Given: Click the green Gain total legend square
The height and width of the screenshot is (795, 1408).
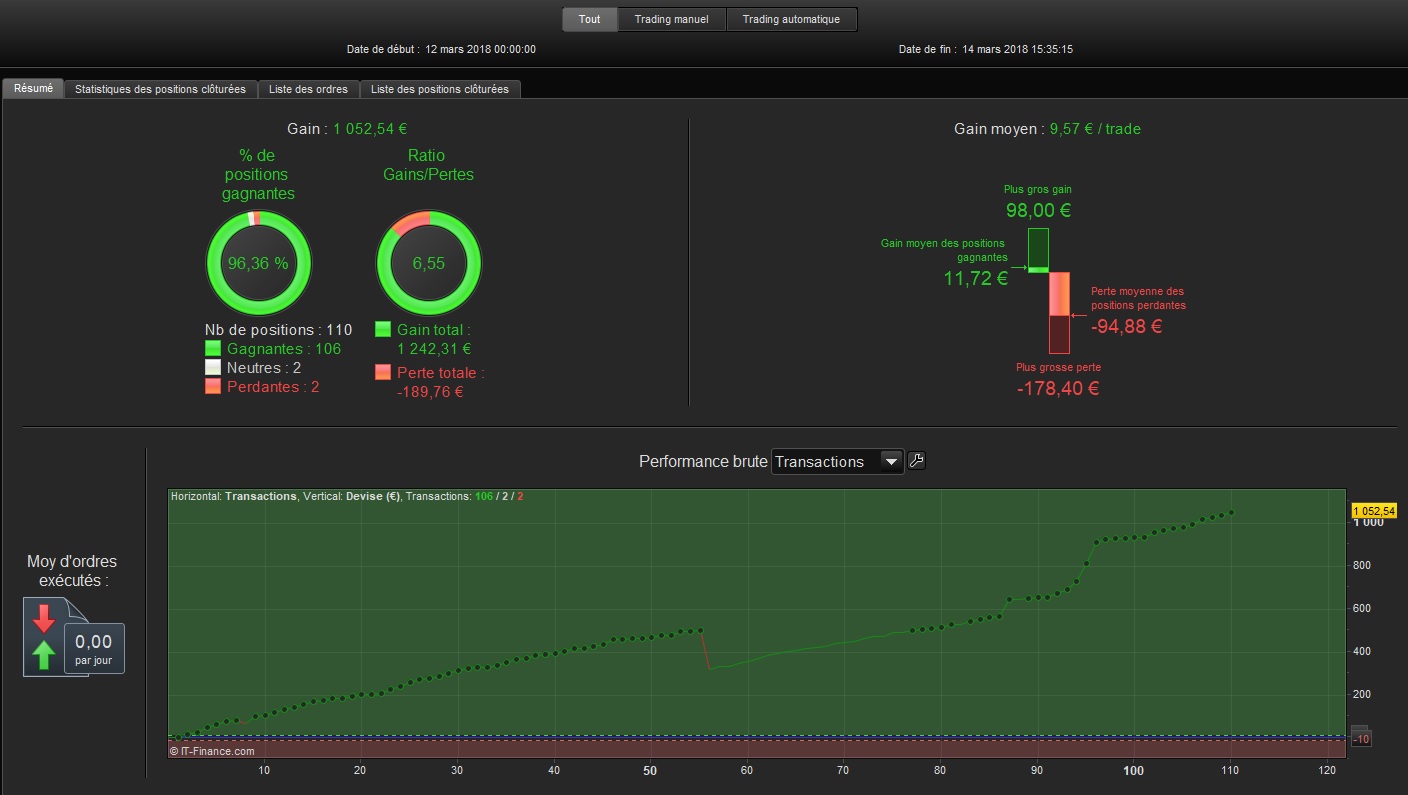Looking at the screenshot, I should coord(383,329).
